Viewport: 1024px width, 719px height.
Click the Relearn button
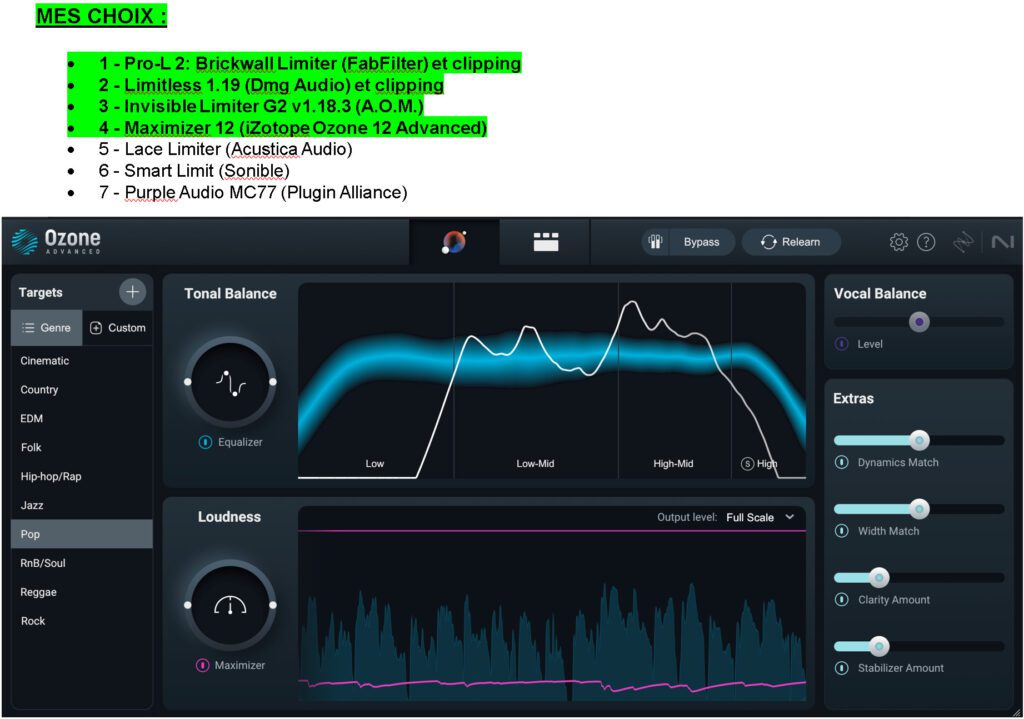790,242
